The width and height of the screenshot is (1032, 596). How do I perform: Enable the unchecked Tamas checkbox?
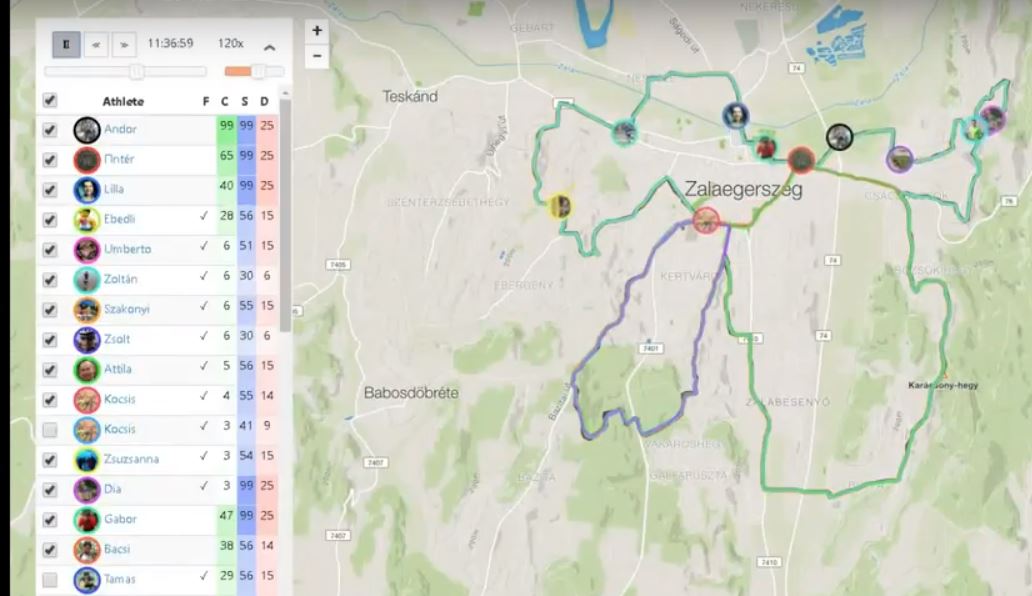tap(49, 580)
